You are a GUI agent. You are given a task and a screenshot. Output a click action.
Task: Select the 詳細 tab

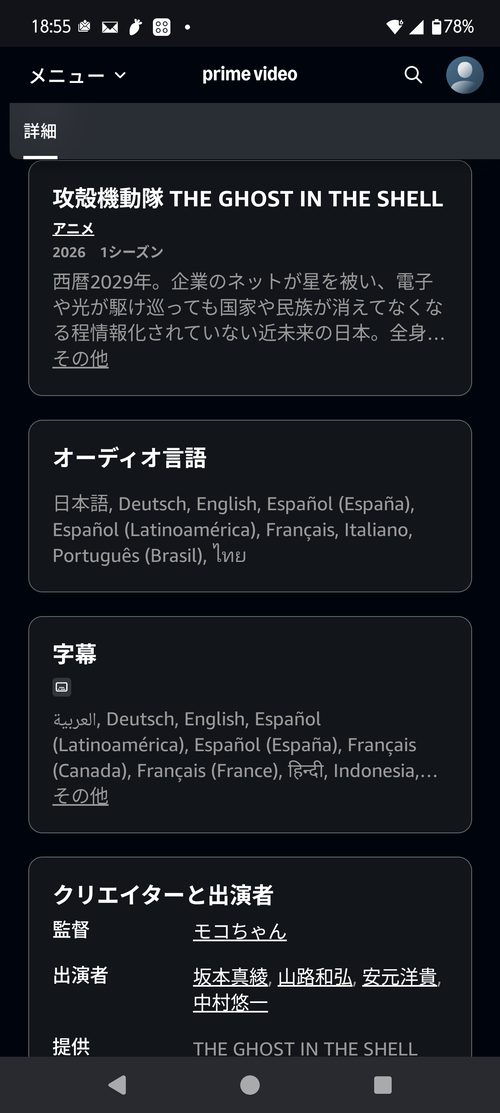point(40,131)
